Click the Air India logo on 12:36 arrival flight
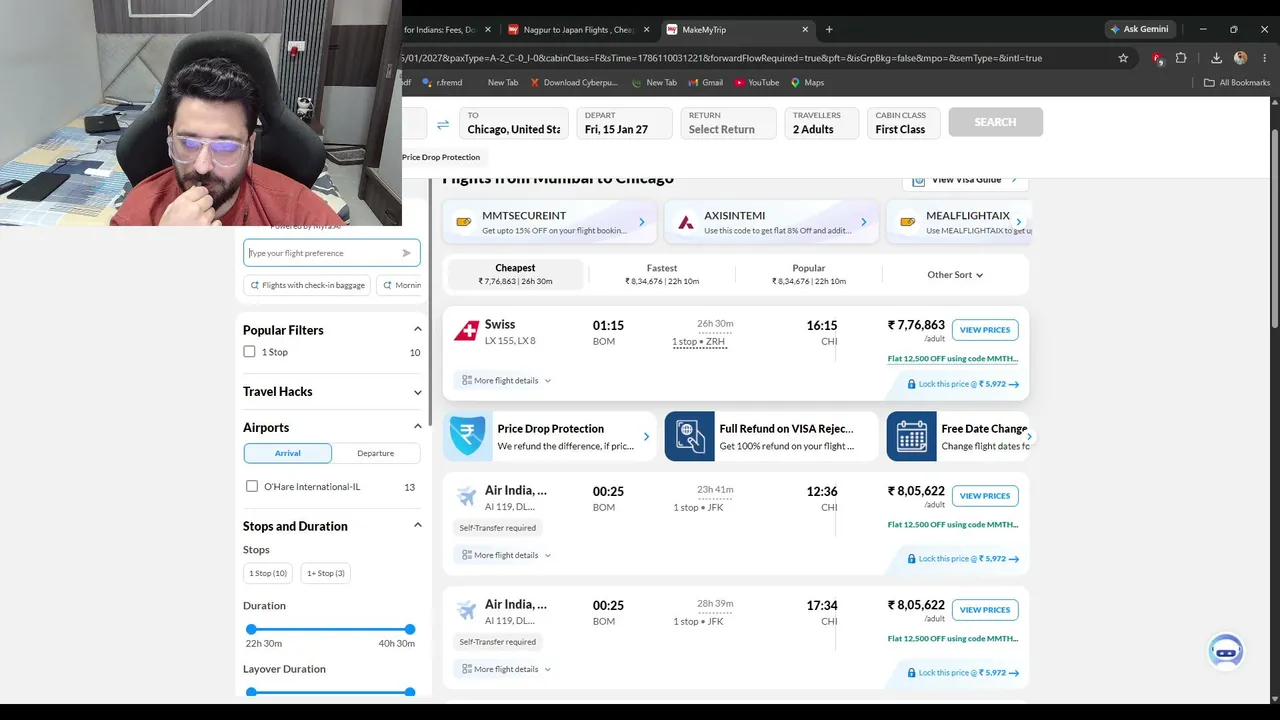The width and height of the screenshot is (1280, 720). pos(466,496)
